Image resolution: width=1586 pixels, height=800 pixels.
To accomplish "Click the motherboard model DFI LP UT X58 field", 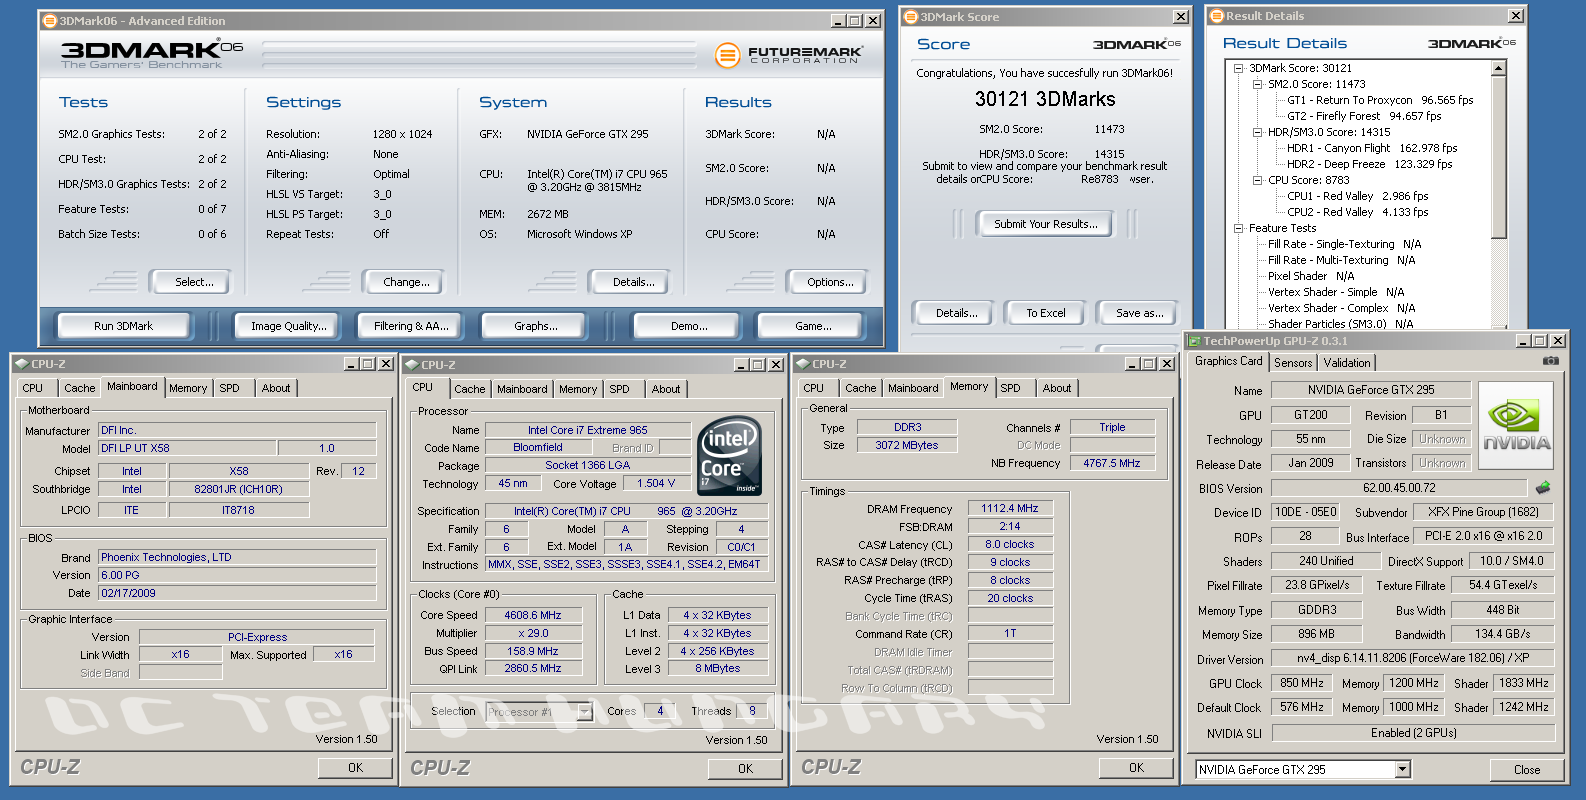I will [187, 448].
